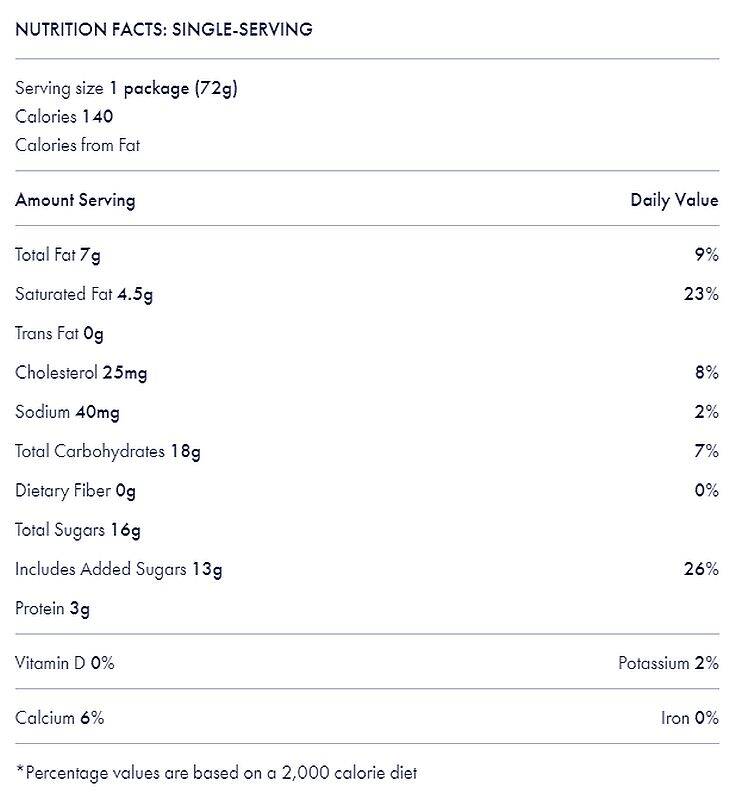
Task: Click the Nutrition Facts: Single-Serving heading
Action: tap(164, 29)
